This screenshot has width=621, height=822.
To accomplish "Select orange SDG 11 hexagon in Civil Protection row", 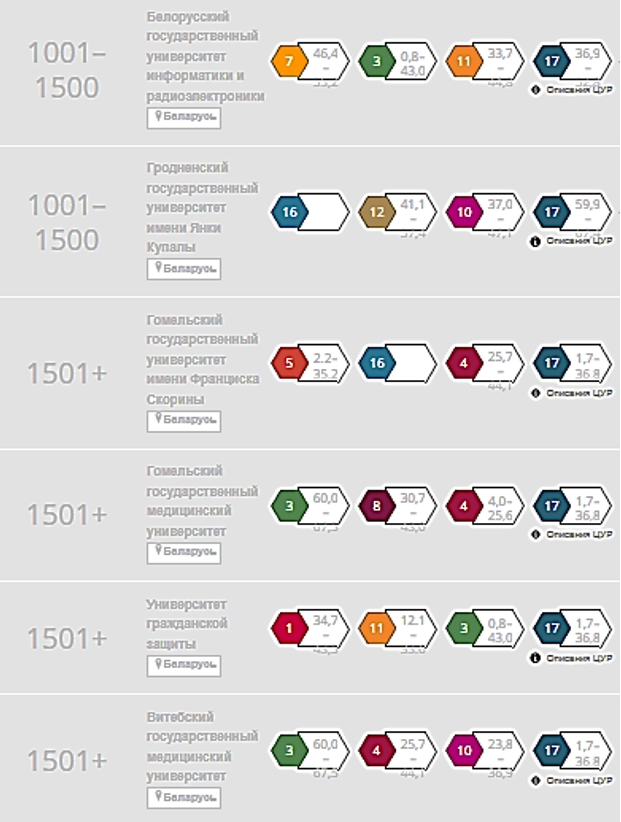I will 377,629.
